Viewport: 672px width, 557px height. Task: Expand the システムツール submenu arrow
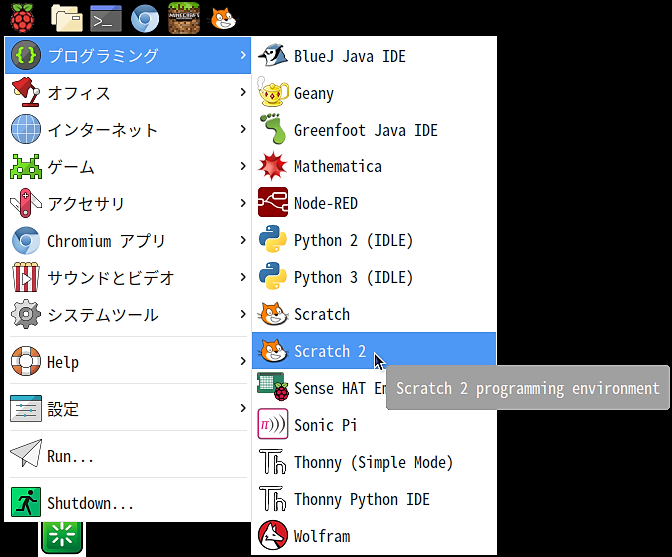click(x=243, y=314)
